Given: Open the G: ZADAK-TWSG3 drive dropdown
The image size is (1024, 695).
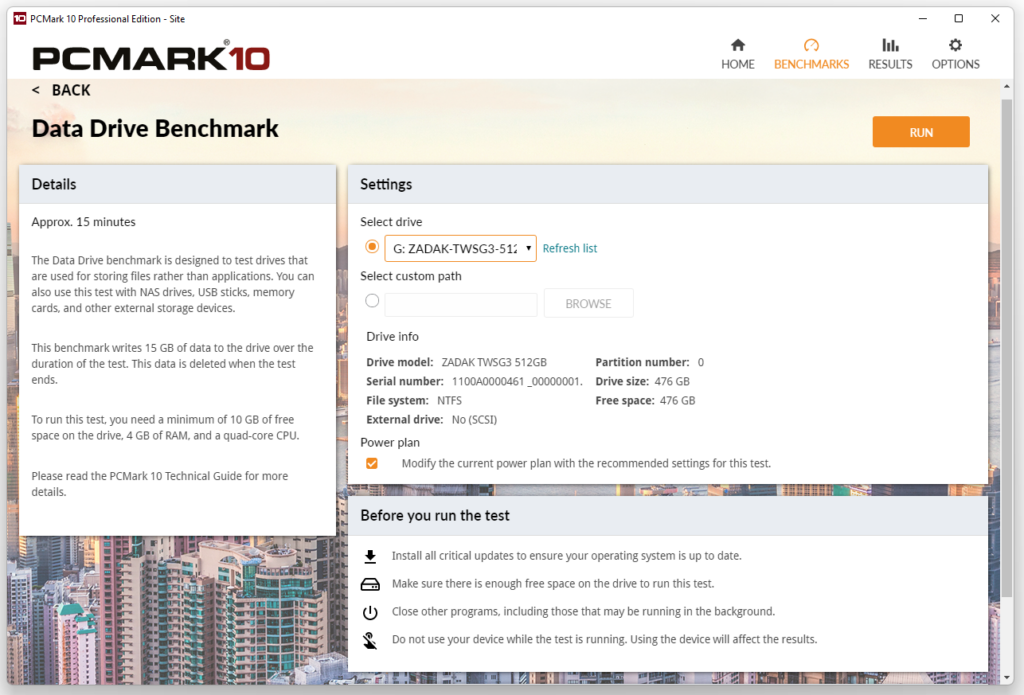Looking at the screenshot, I should click(x=460, y=248).
